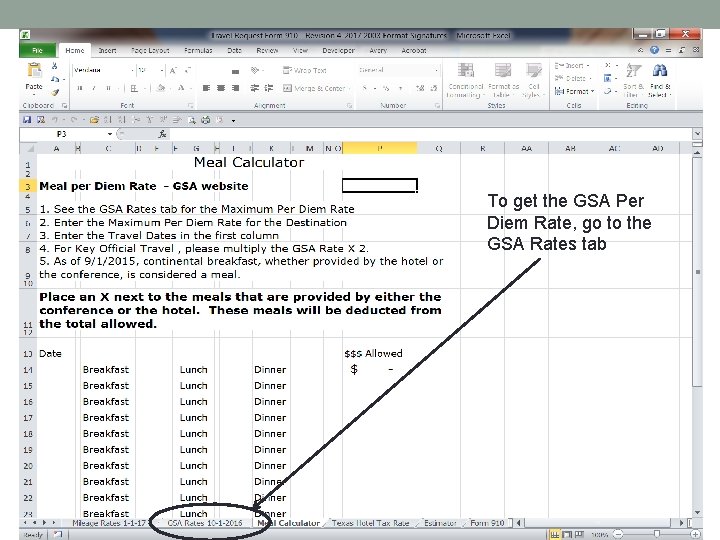
Task: Align text right in cell
Action: pos(236,88)
